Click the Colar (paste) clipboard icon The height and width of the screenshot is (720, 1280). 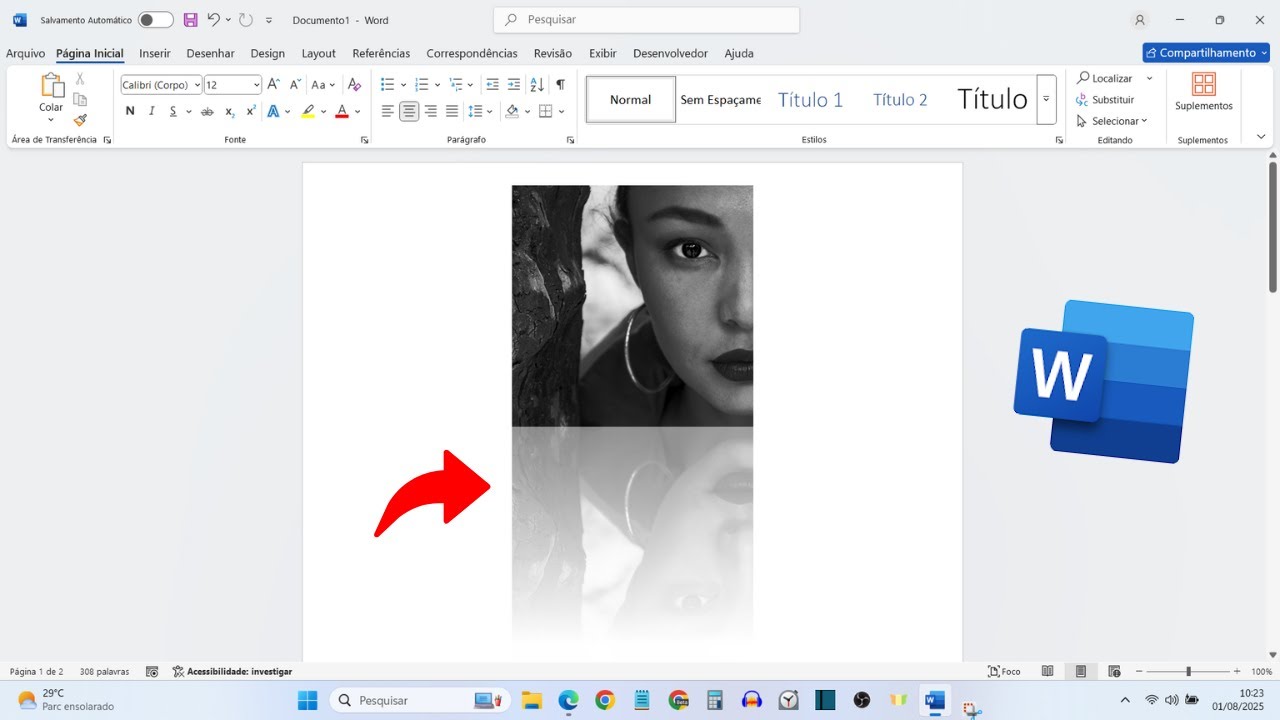[x=51, y=86]
